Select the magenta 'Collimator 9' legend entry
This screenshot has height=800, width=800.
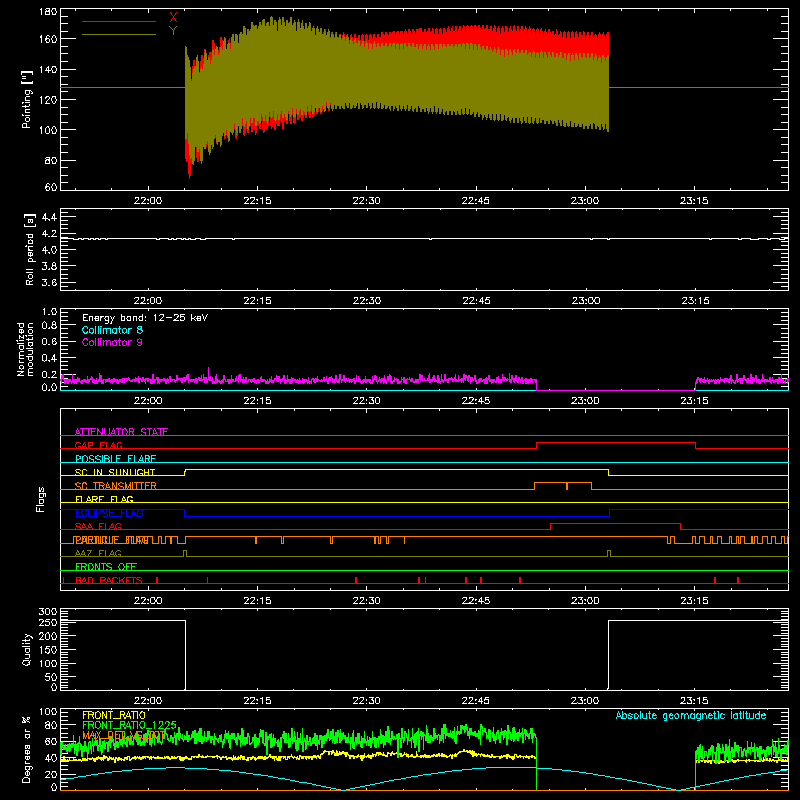click(112, 342)
